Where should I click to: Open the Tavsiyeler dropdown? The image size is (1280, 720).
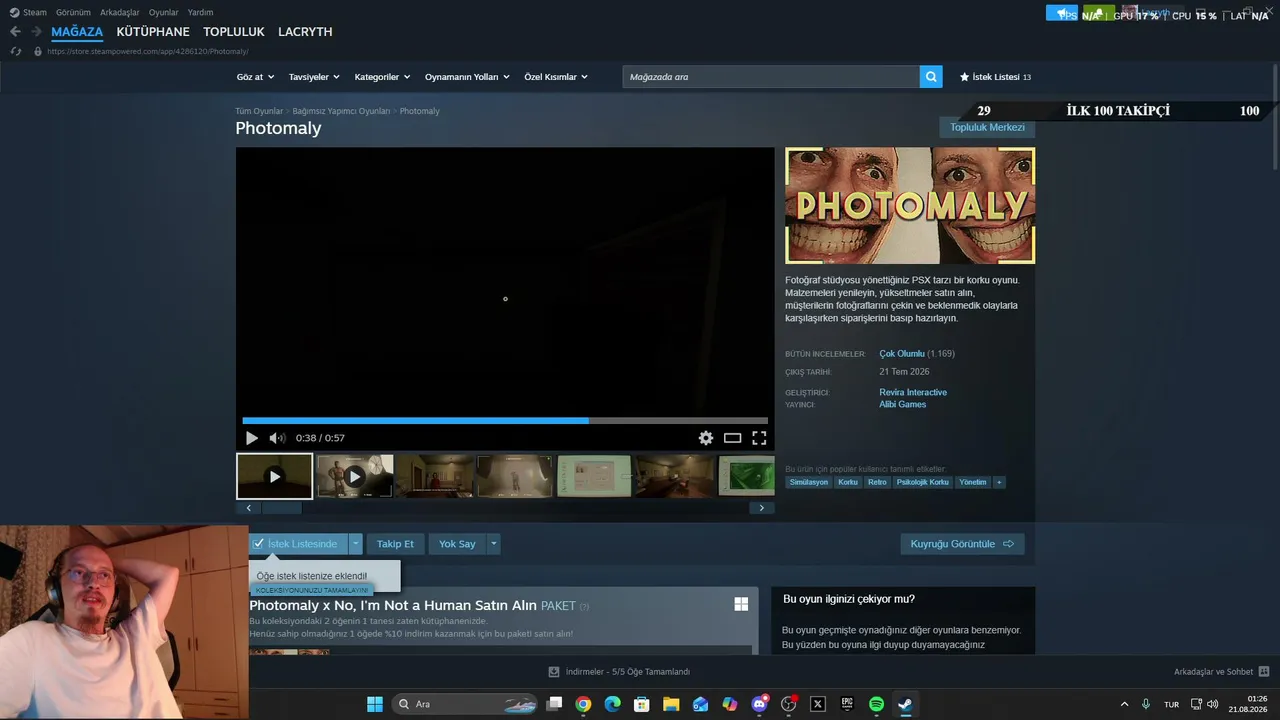coord(314,77)
